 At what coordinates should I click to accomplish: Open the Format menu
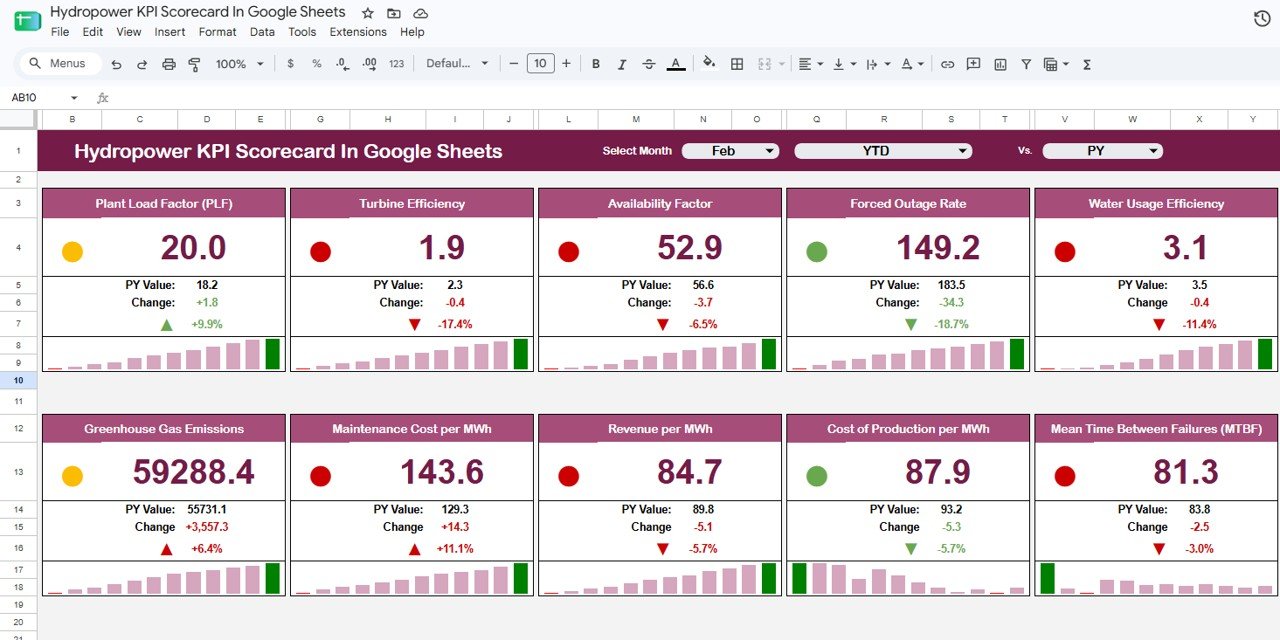218,32
